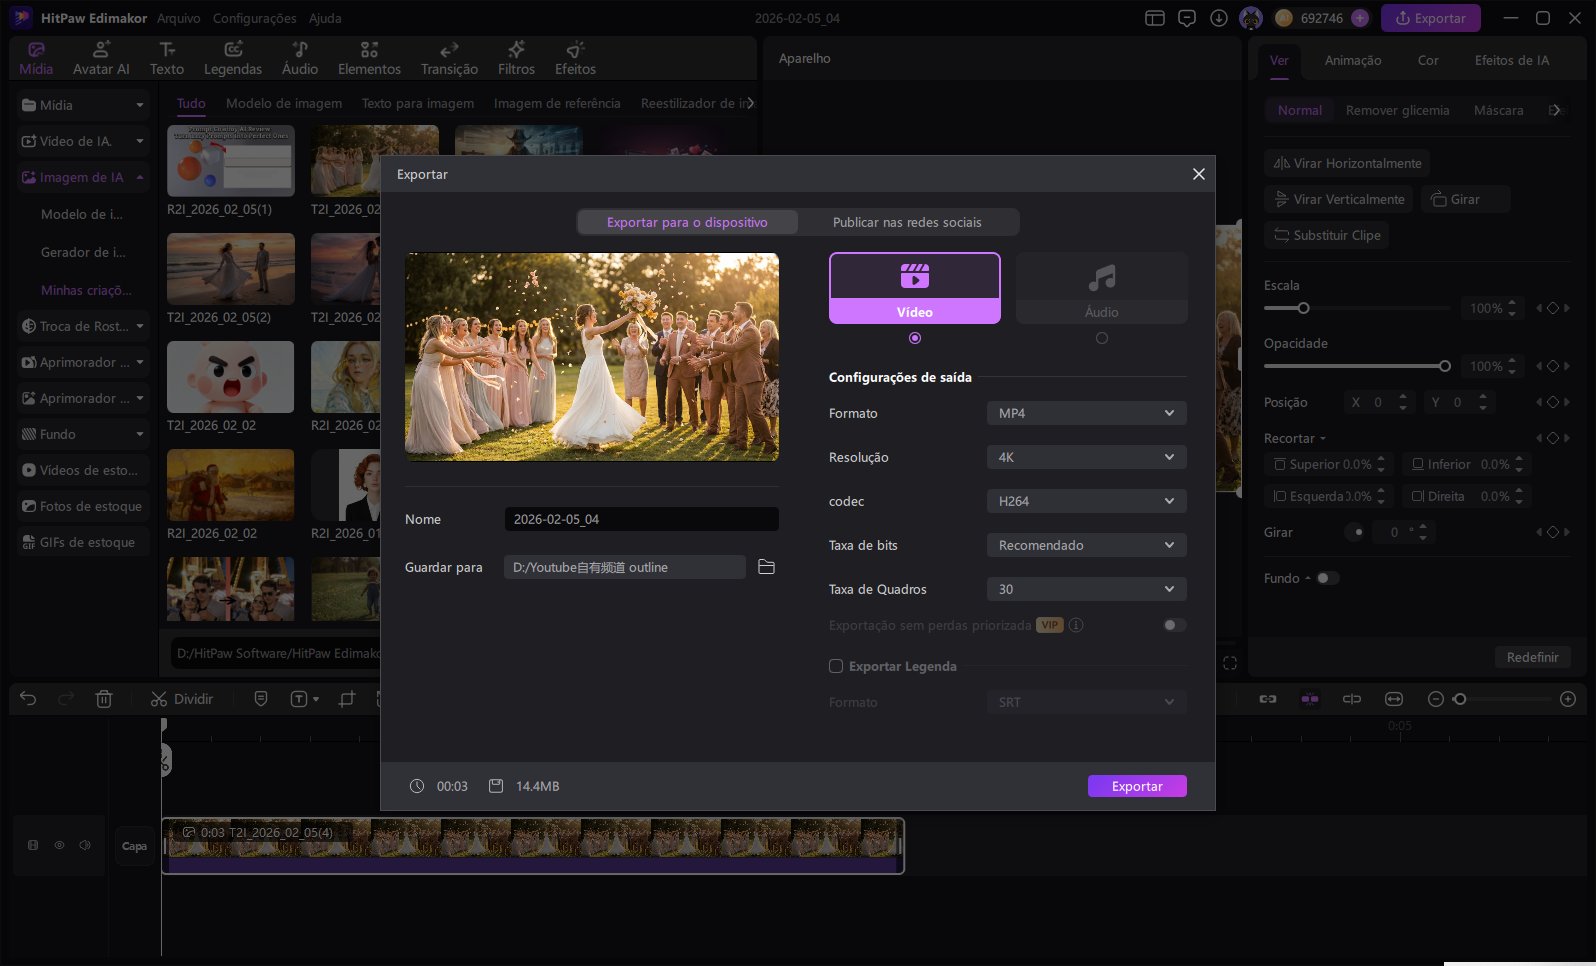
Task: Select the Áudio export type card
Action: pos(1101,288)
